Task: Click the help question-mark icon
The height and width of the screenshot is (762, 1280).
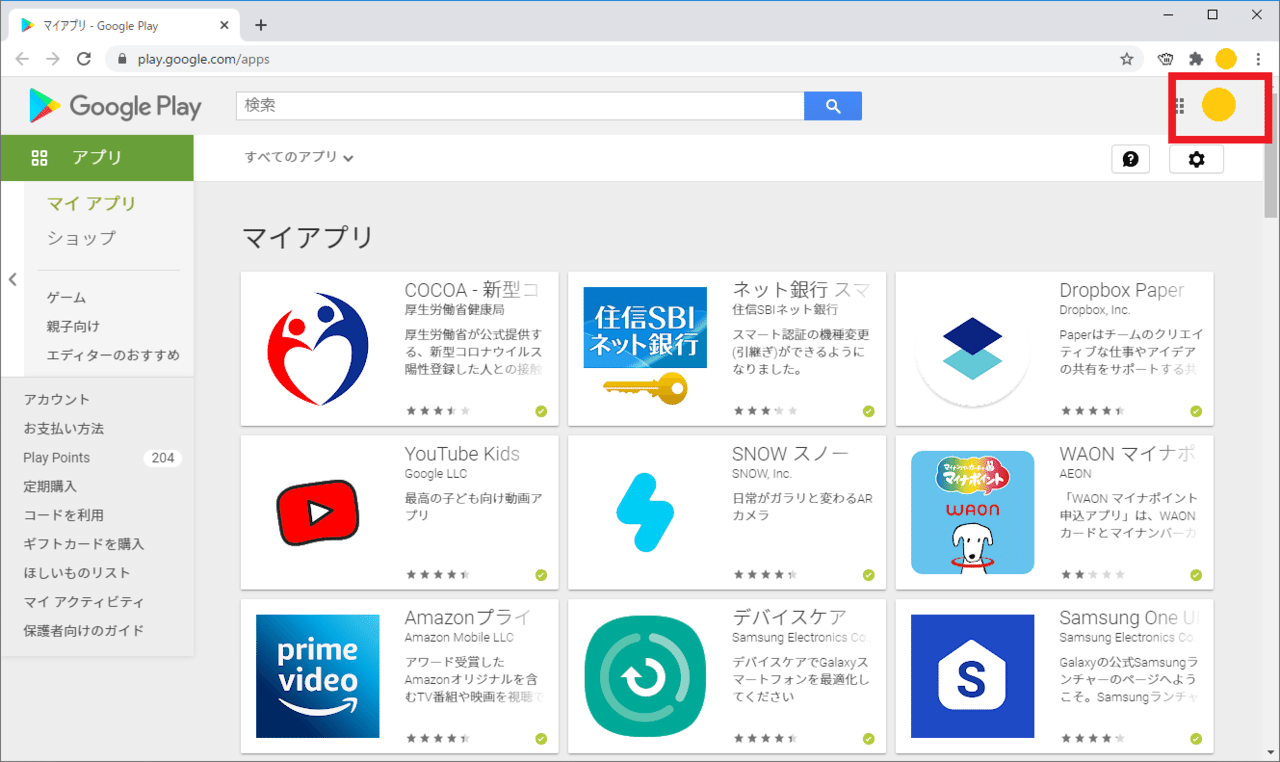Action: 1130,158
